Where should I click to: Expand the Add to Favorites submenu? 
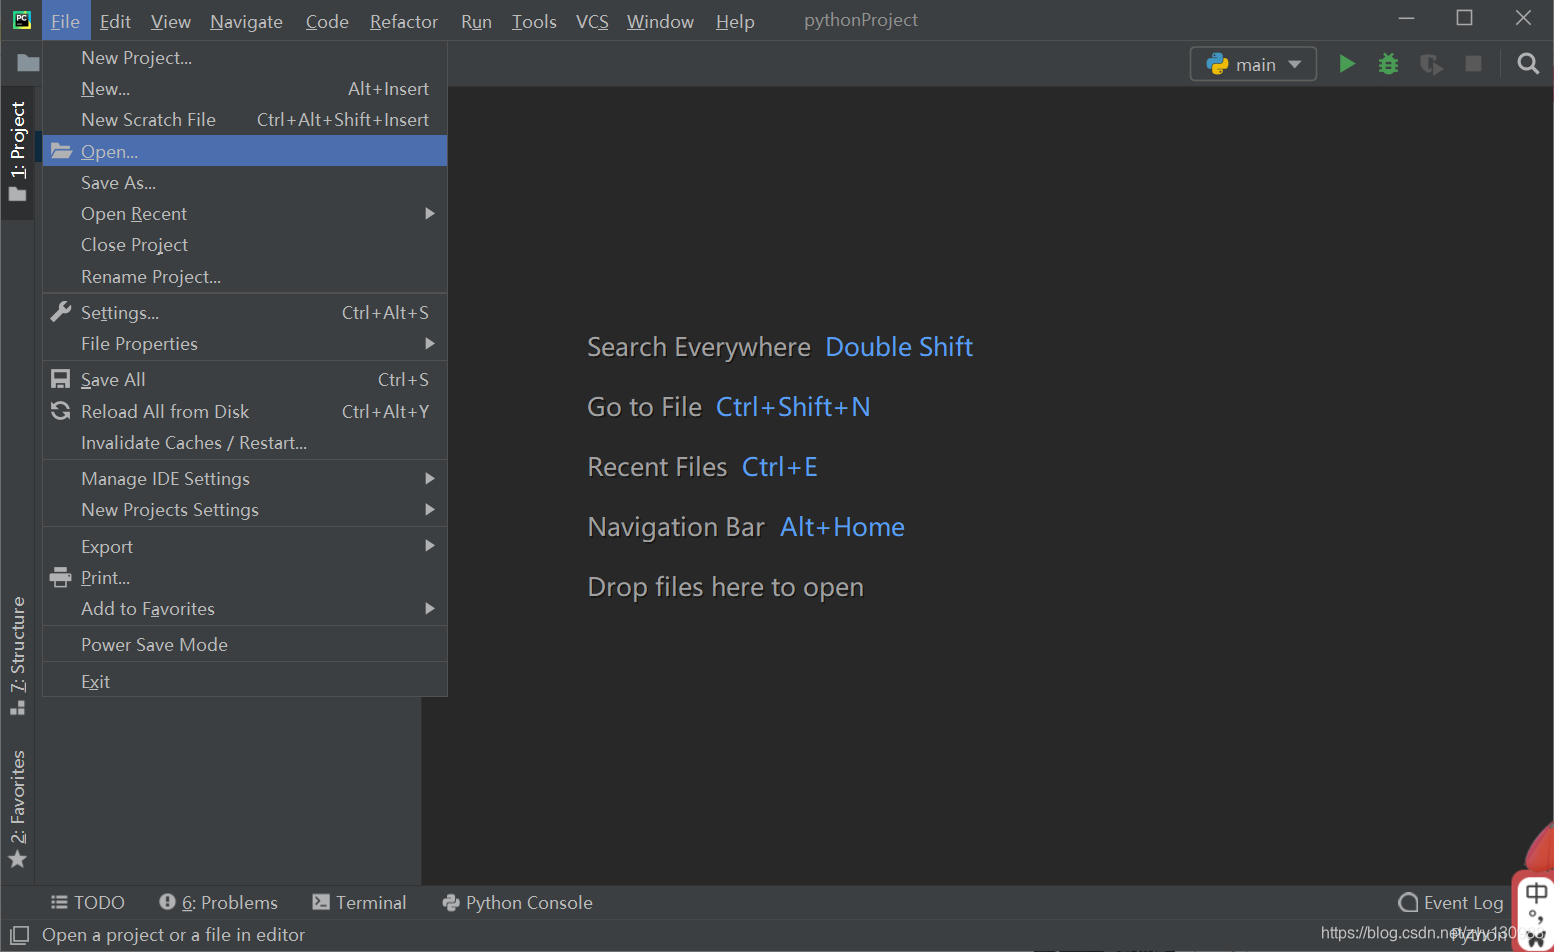[x=245, y=608]
